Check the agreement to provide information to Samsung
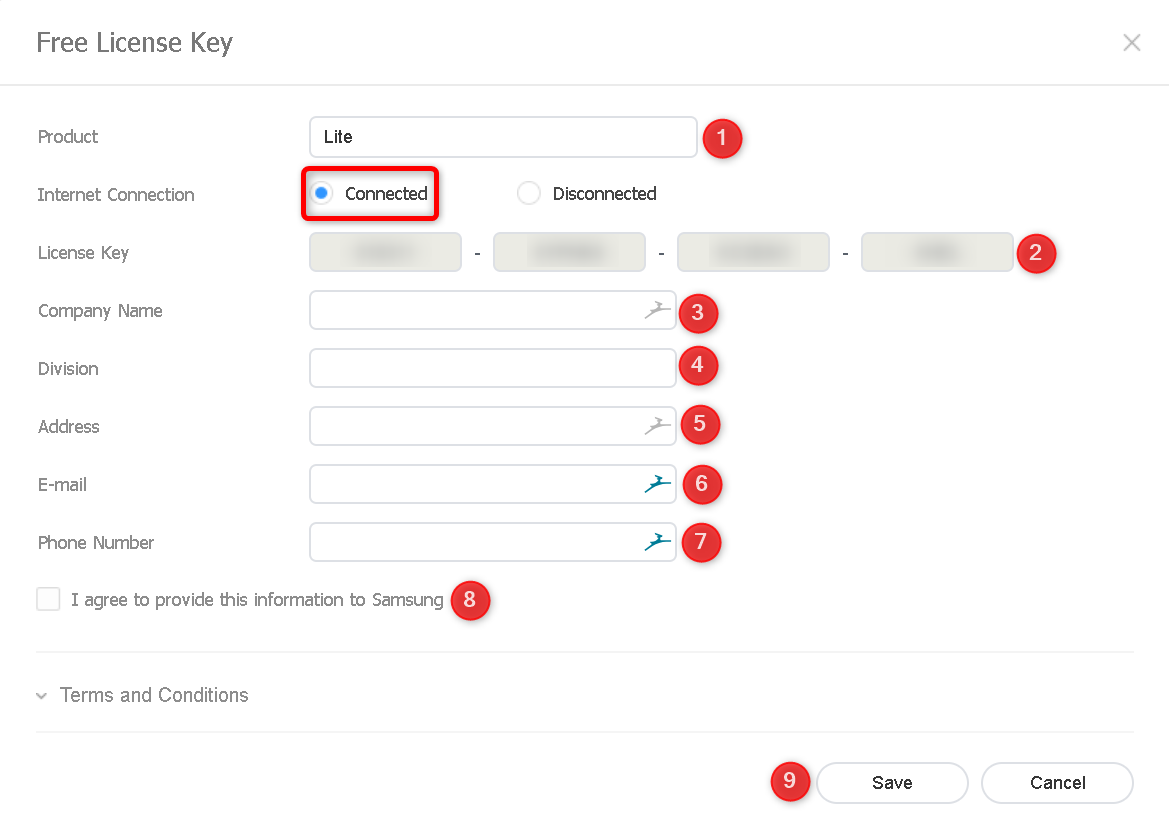Viewport: 1169px width, 832px height. point(47,599)
